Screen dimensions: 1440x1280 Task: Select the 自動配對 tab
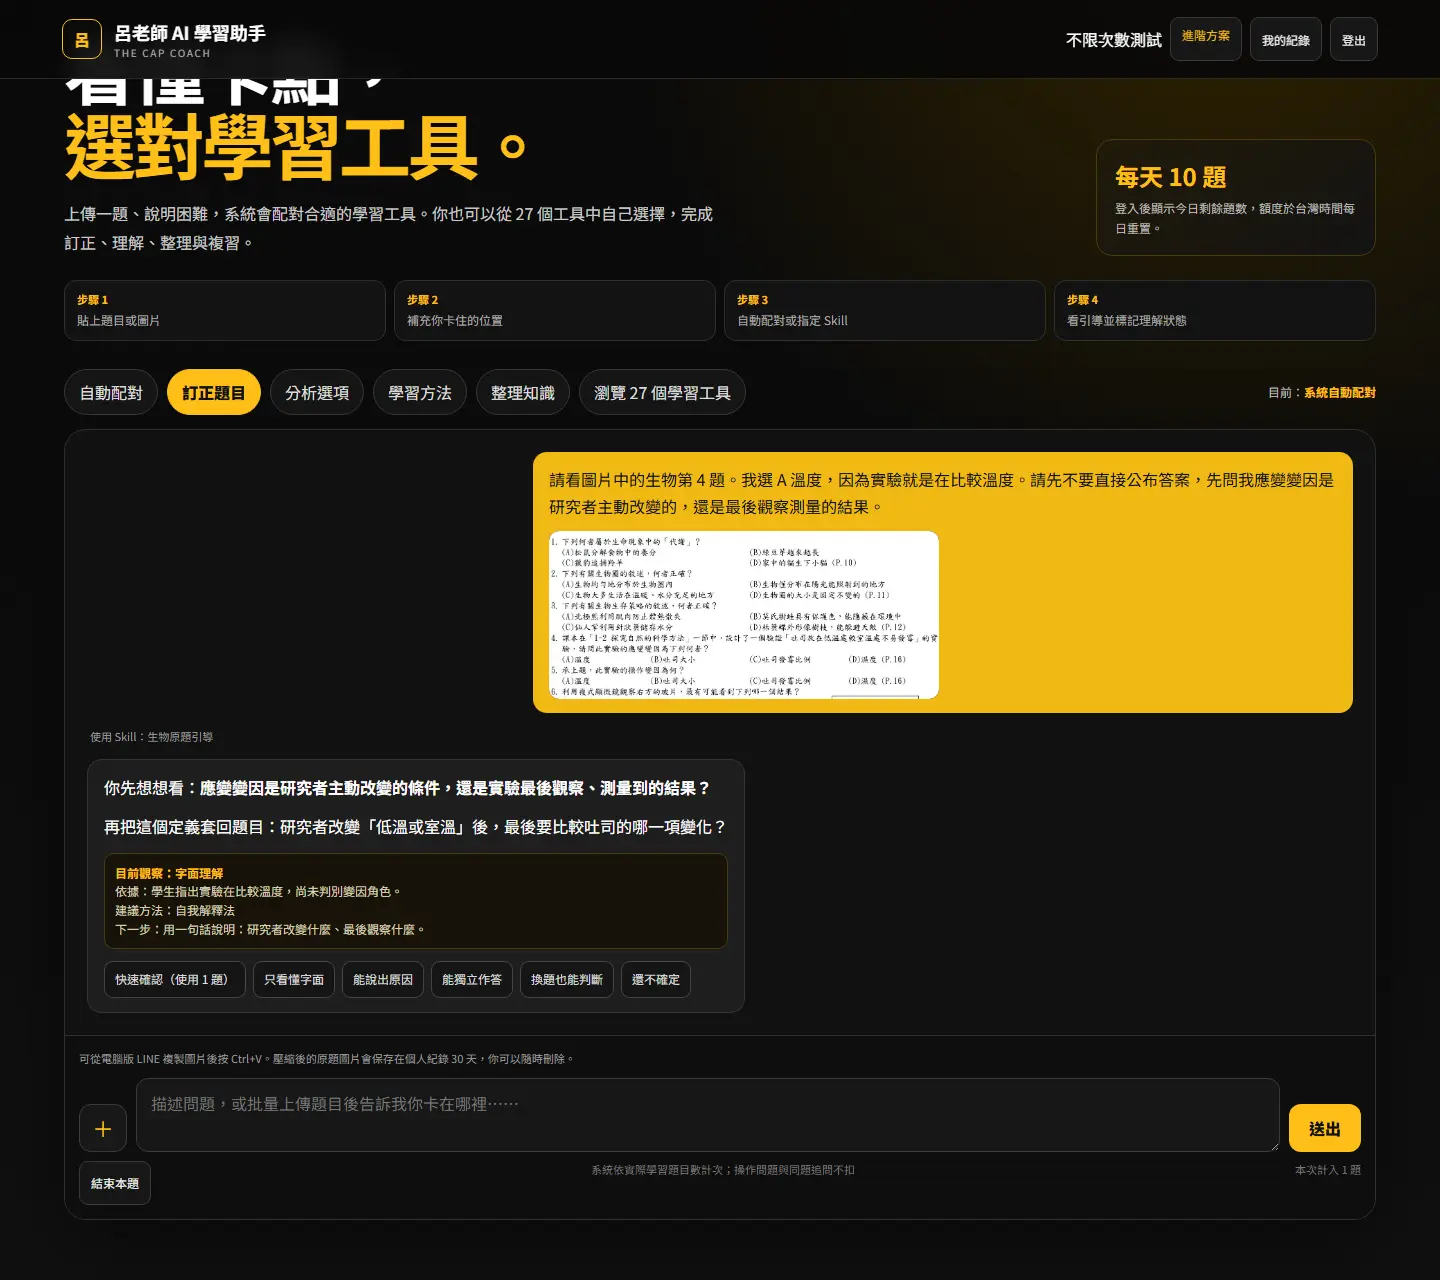pos(111,393)
